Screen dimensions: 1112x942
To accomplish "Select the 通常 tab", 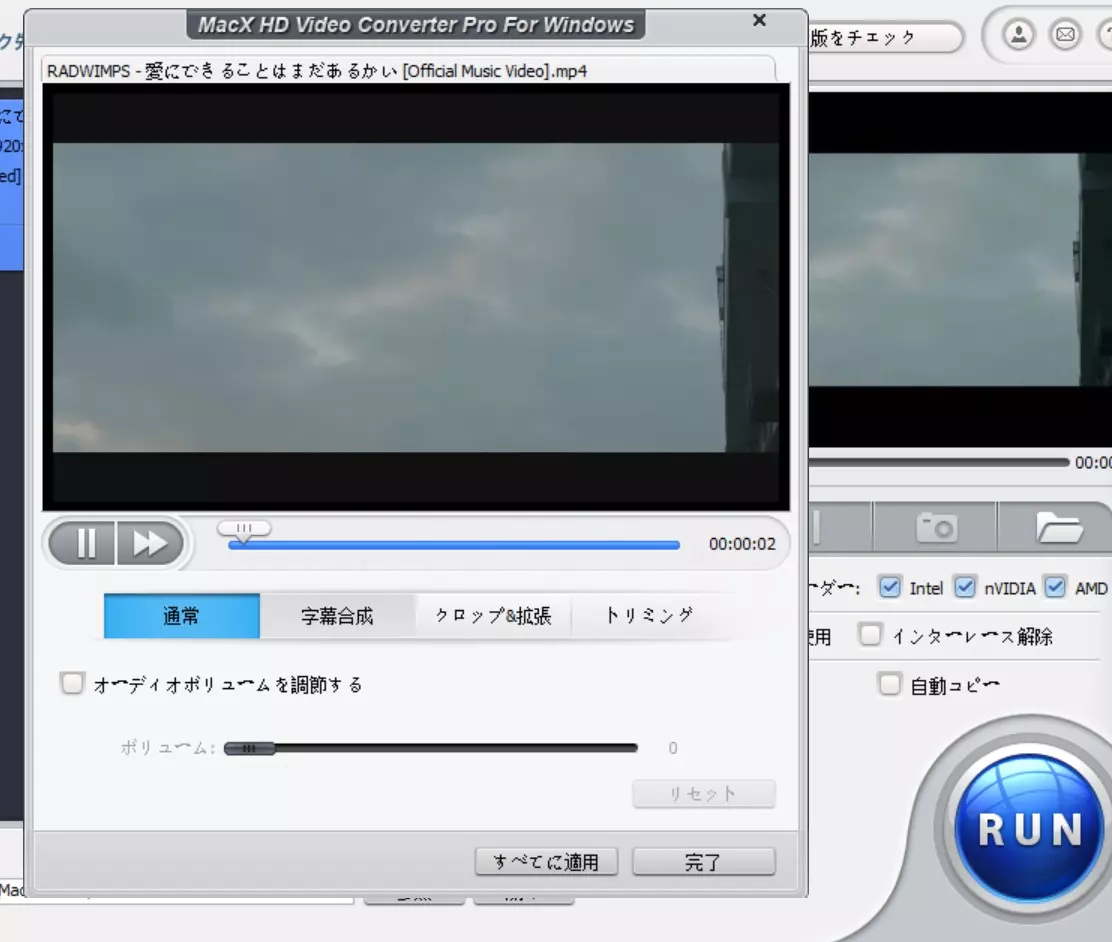I will coord(182,616).
